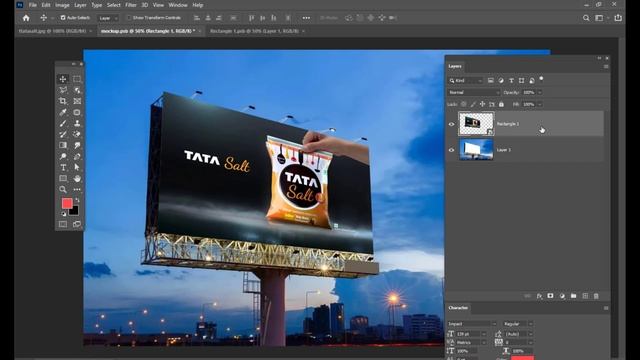Select the Lasso tool
This screenshot has height=360, width=640.
tap(63, 90)
